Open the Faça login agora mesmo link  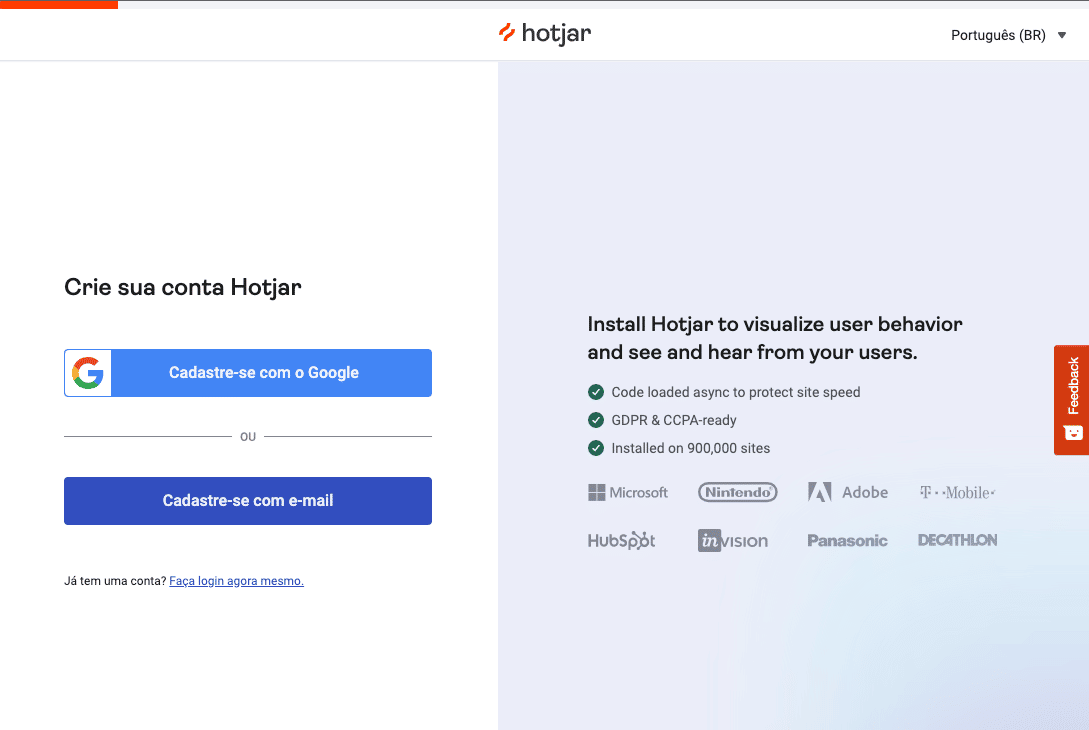pos(236,581)
